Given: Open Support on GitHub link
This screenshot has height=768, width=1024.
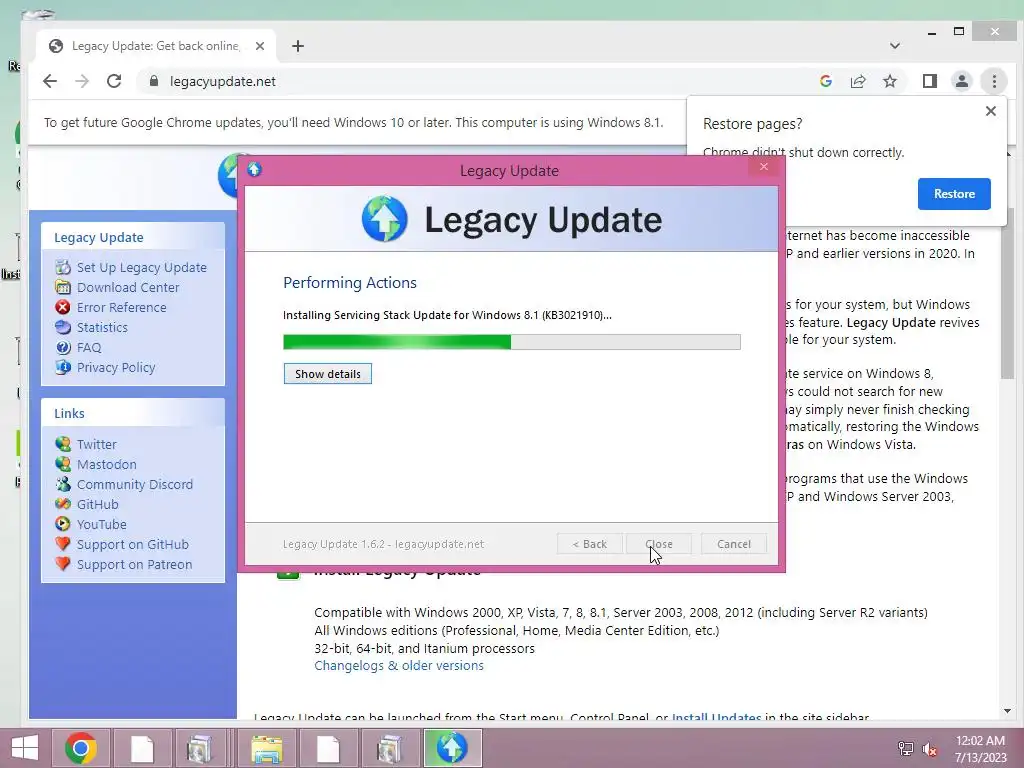Looking at the screenshot, I should click(133, 545).
